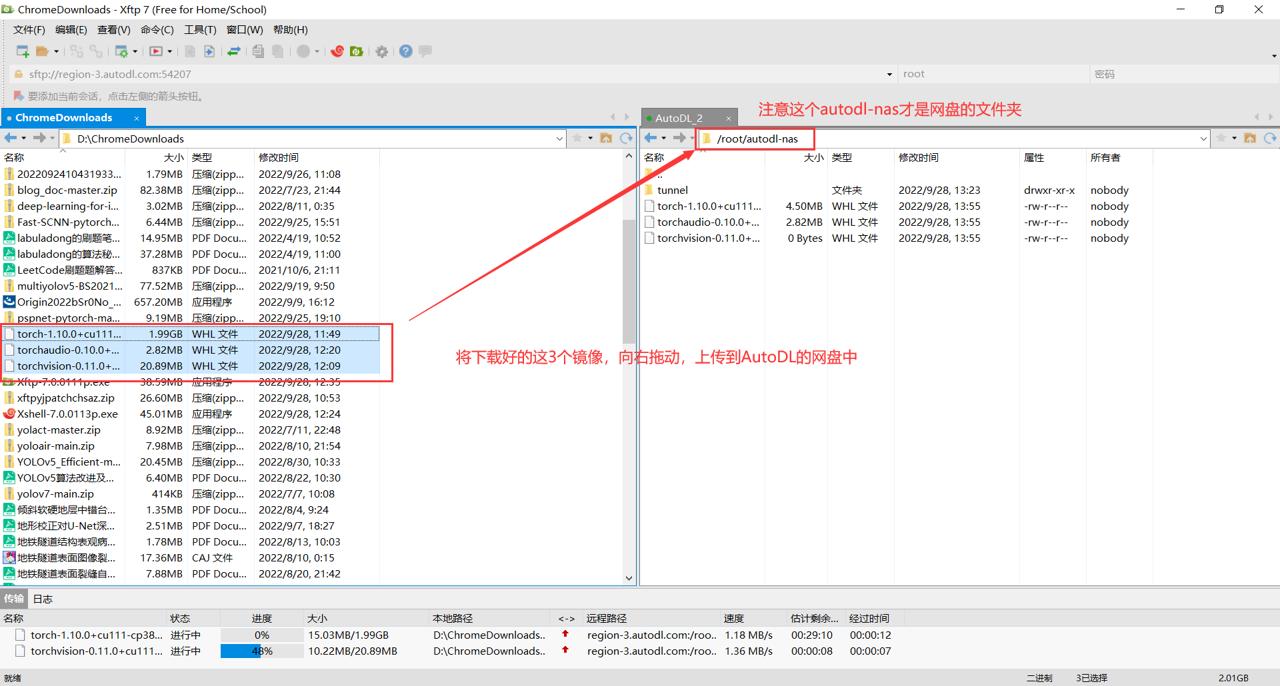Launch Xshell via the red swirl icon

point(337,51)
